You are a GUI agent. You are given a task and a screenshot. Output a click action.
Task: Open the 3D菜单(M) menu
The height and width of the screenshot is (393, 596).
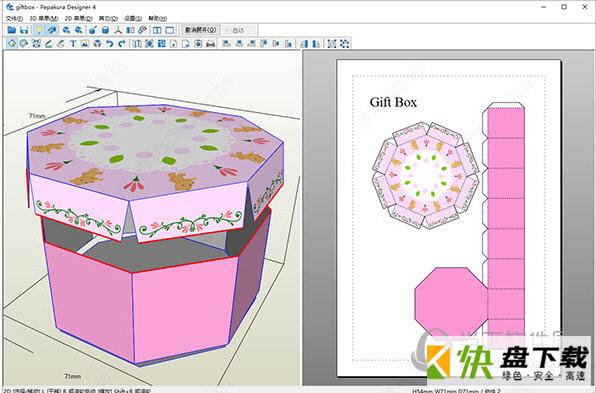tap(44, 18)
